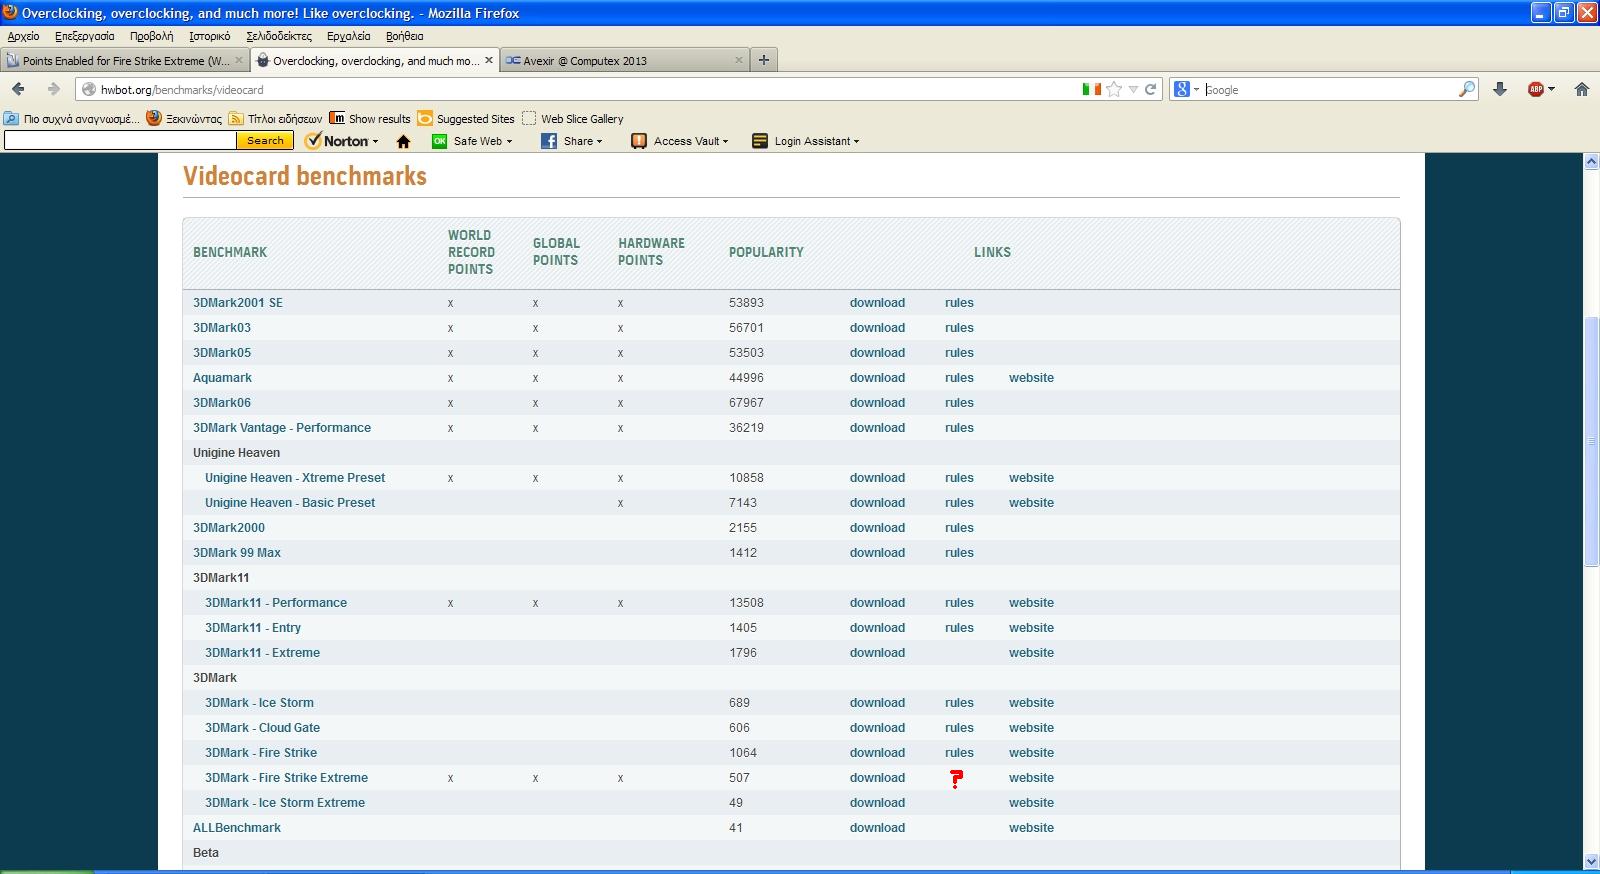
Task: Click the scrollbar up arrow
Action: coord(1591,162)
